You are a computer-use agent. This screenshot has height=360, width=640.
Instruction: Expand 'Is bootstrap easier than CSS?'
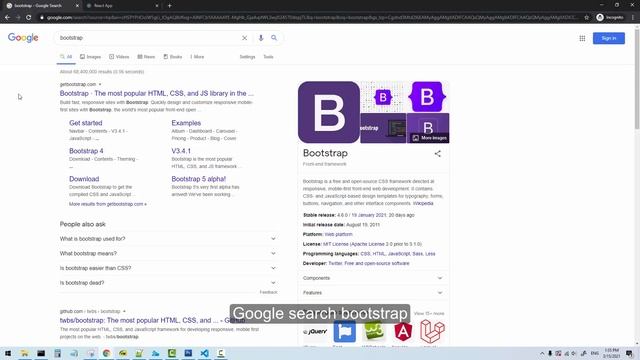click(168, 268)
